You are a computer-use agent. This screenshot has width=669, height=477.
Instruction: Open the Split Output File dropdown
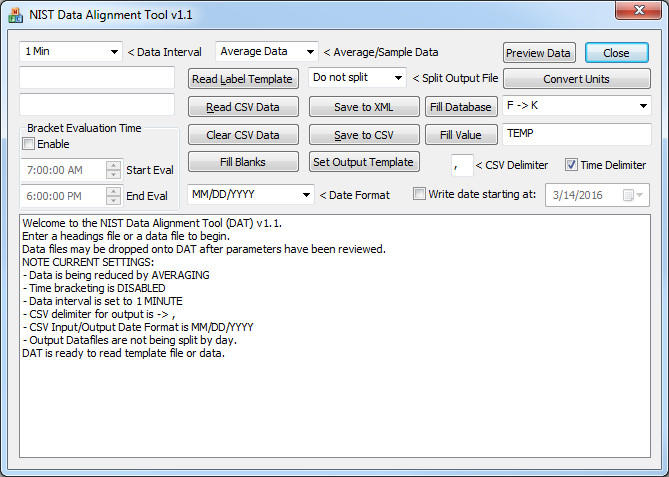point(357,77)
